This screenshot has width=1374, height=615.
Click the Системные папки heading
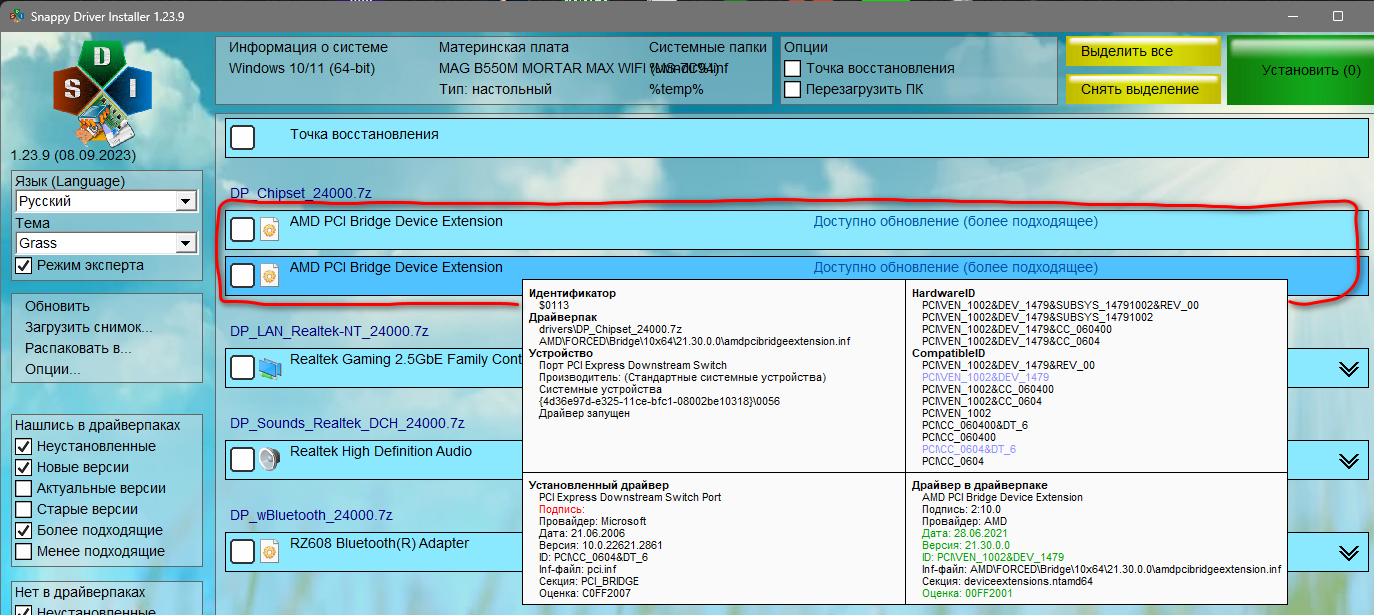click(708, 47)
